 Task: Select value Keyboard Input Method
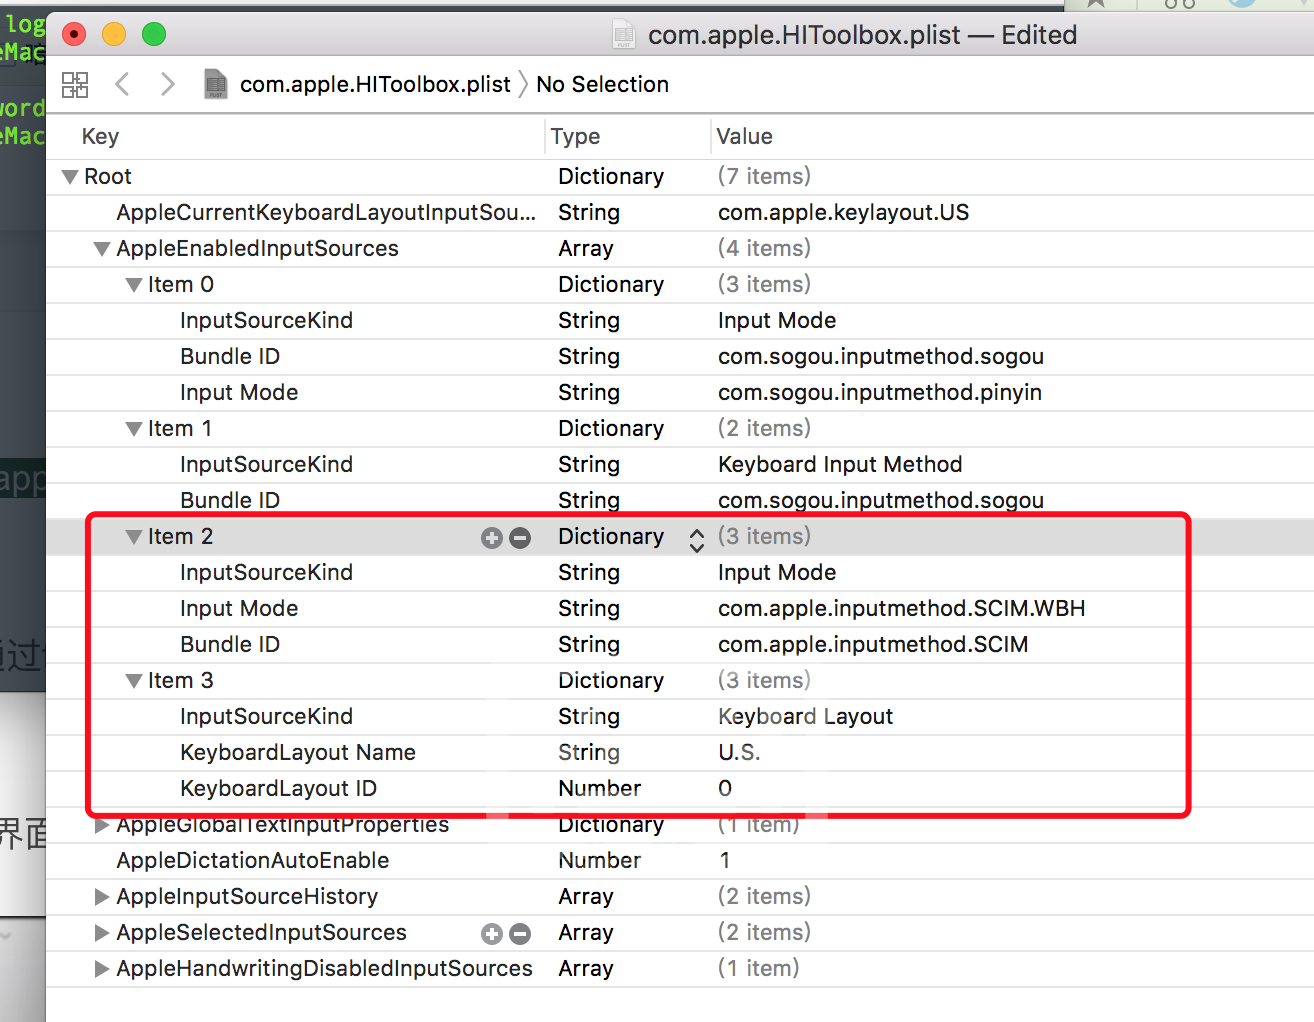(840, 464)
